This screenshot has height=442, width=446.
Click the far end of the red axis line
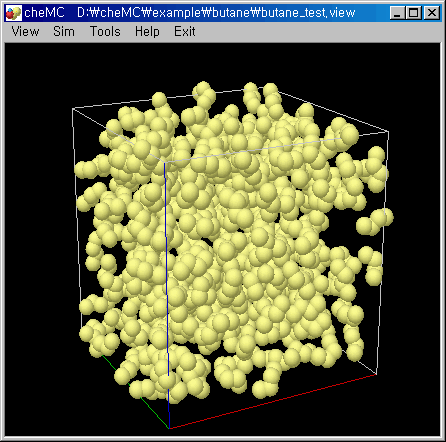pos(376,374)
